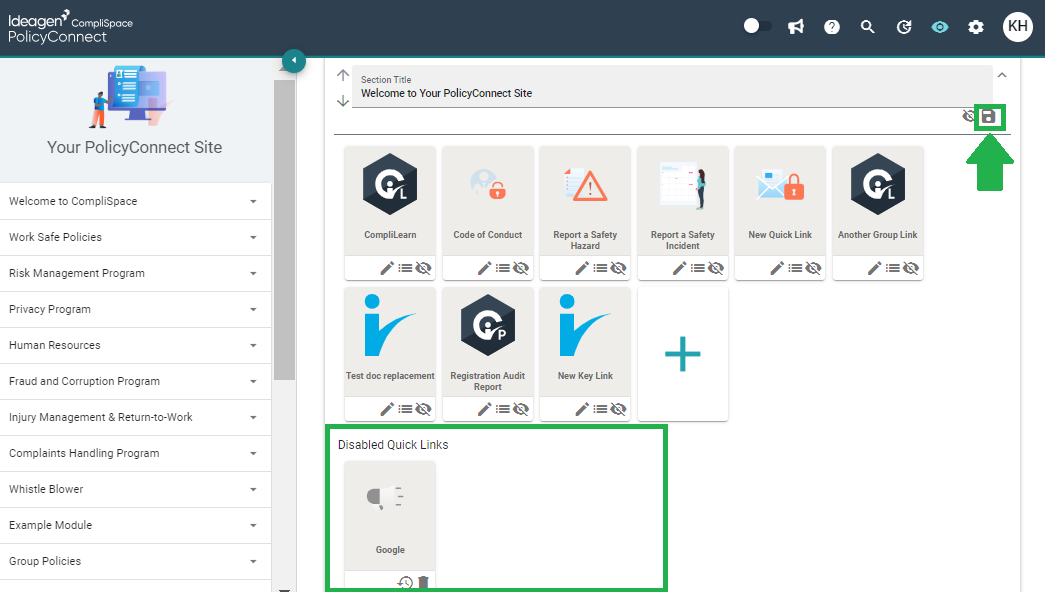The width and height of the screenshot is (1045, 592).
Task: Open the list icon under CompliLearn
Action: [x=405, y=268]
